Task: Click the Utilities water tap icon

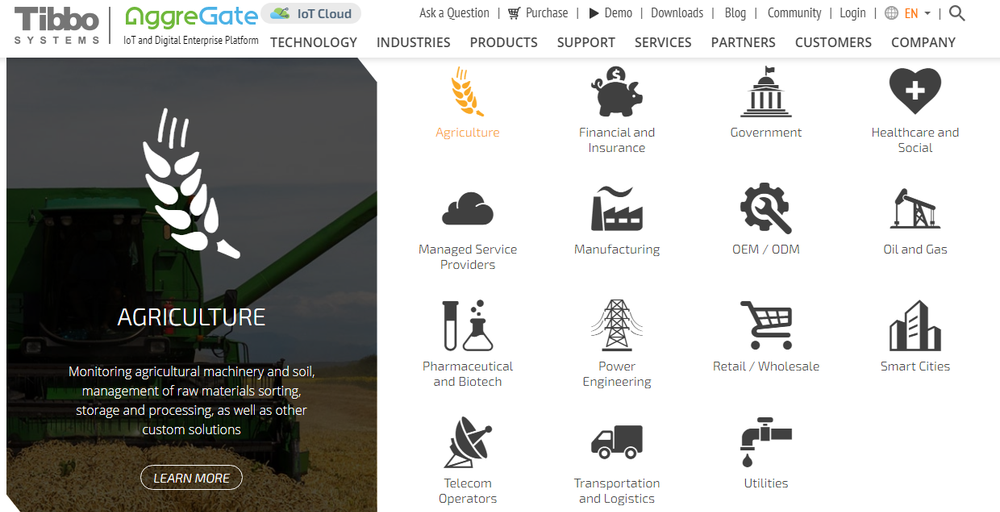Action: [765, 442]
